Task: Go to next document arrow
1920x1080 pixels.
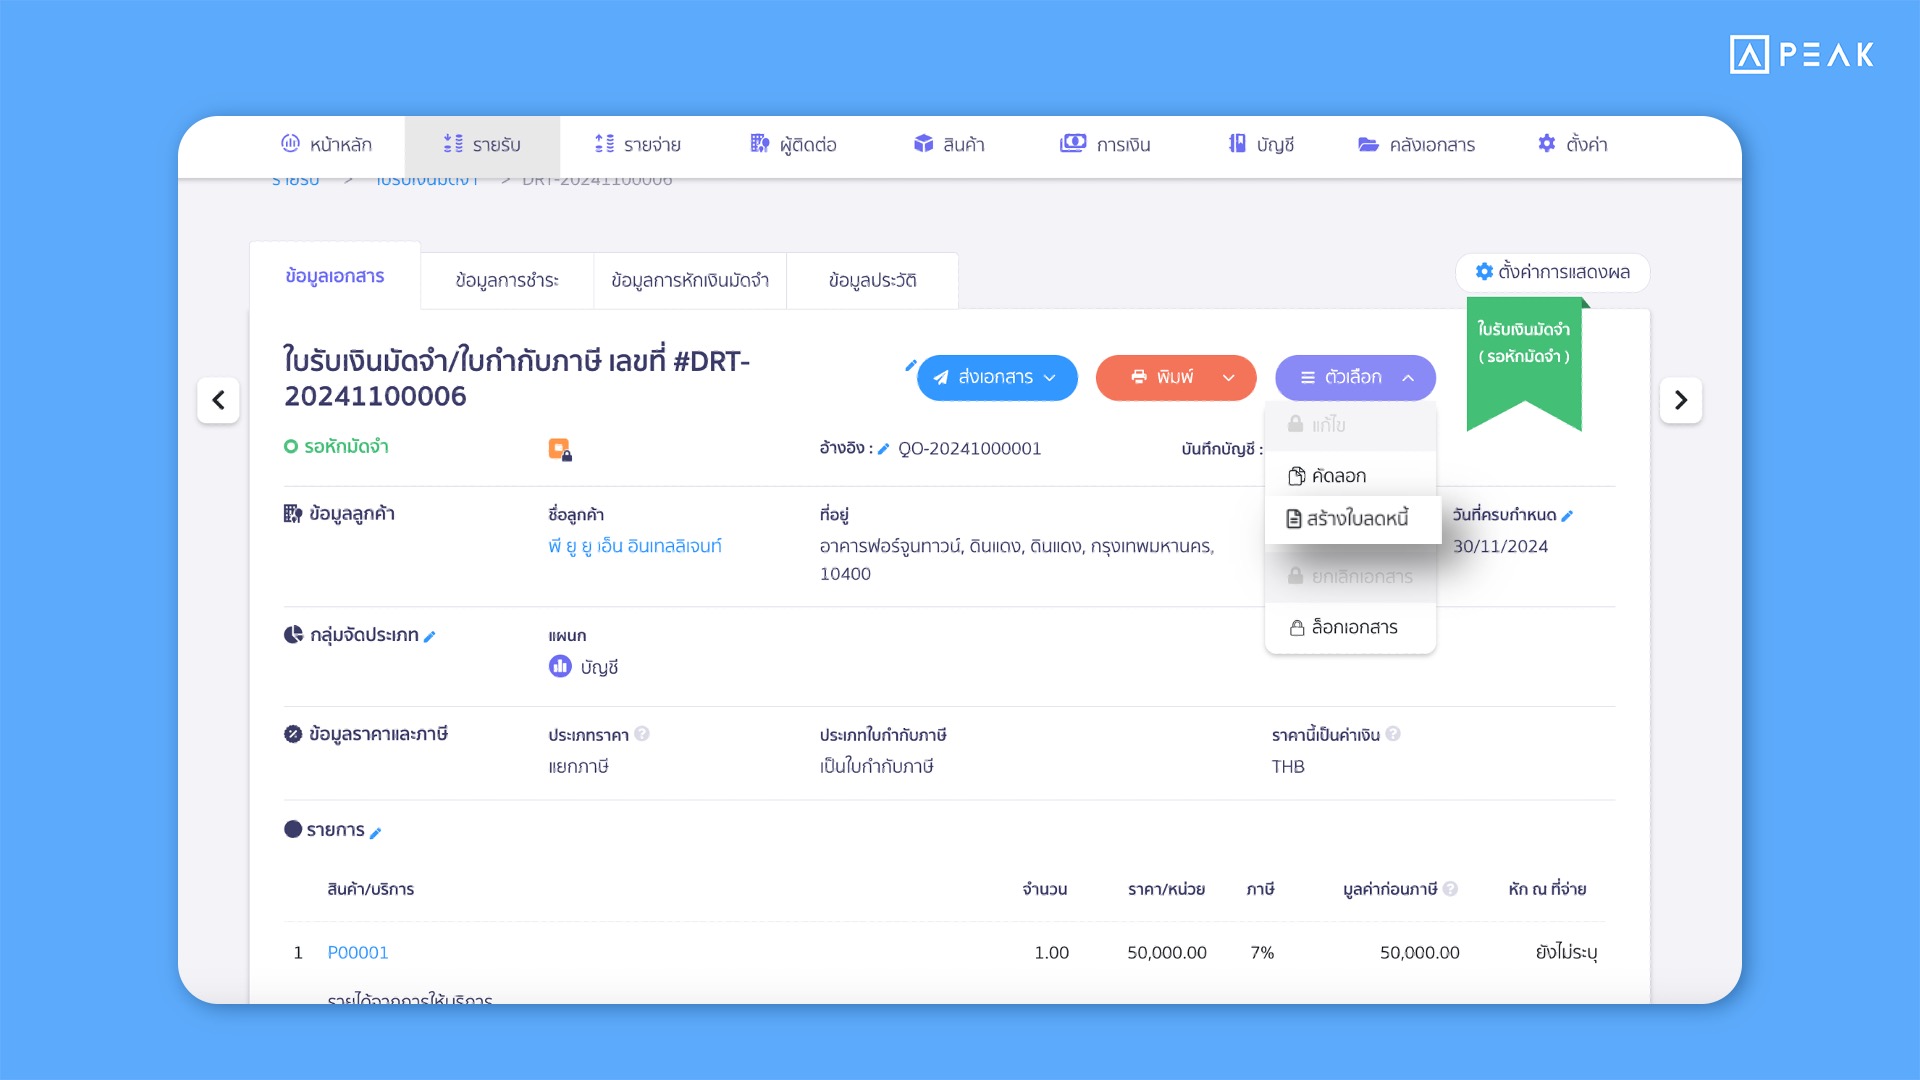Action: (x=1681, y=400)
